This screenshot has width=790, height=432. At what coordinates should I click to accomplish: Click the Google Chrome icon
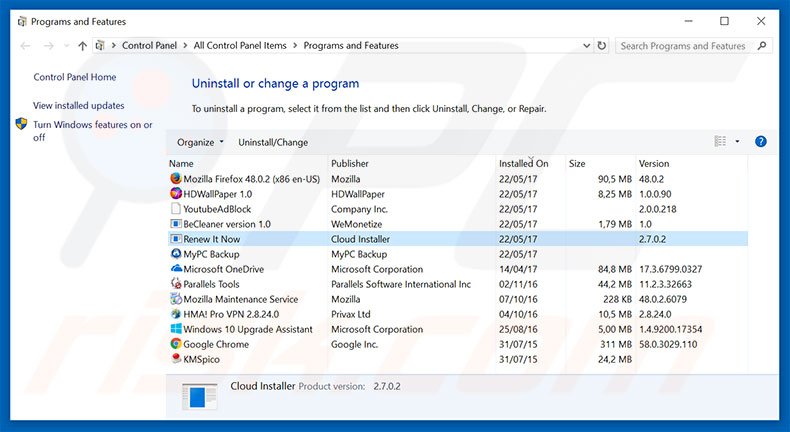(176, 344)
